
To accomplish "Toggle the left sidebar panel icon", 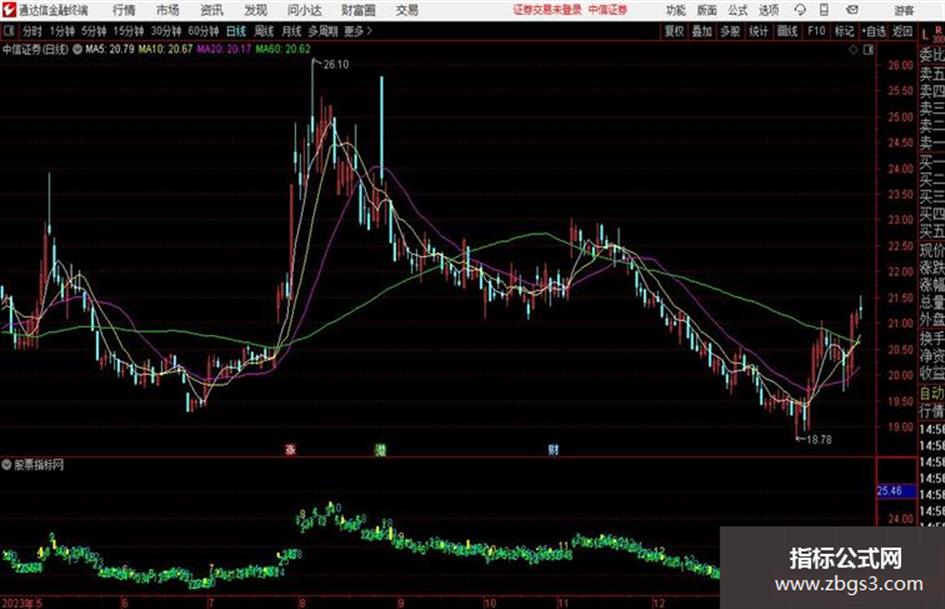I will coord(8,31).
